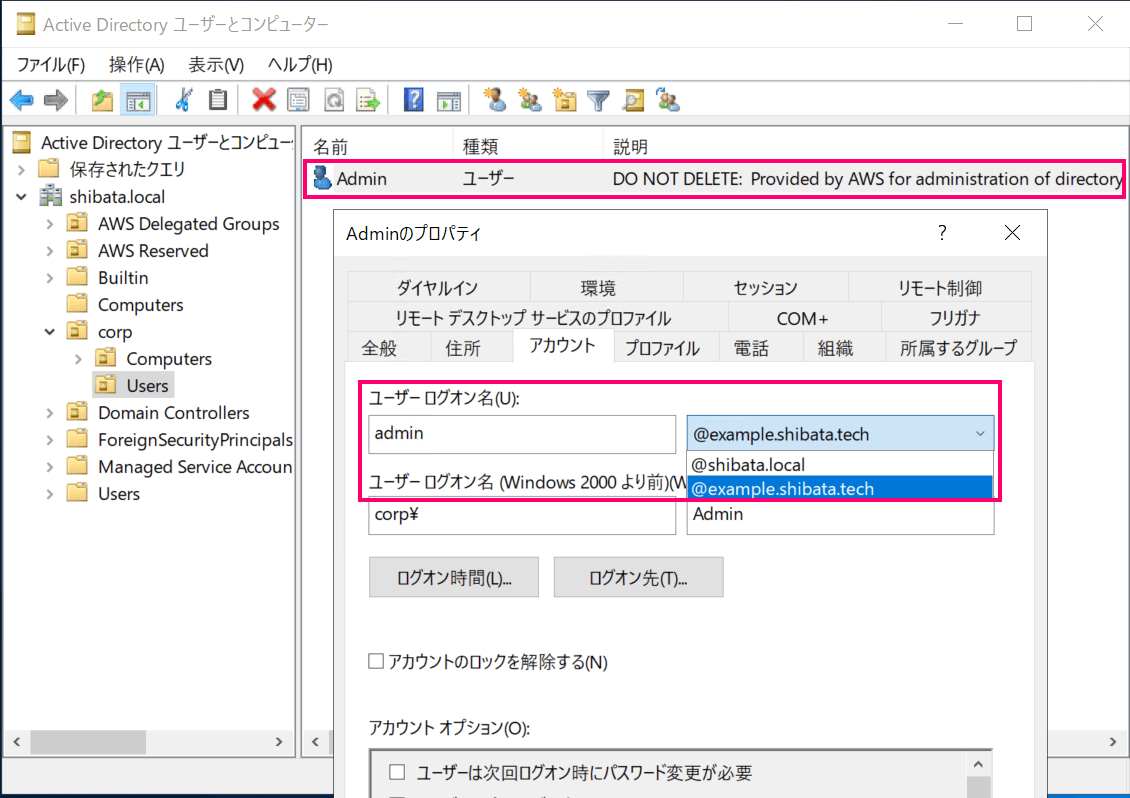Click the user logon name field containing admin
This screenshot has height=798, width=1130.
522,434
